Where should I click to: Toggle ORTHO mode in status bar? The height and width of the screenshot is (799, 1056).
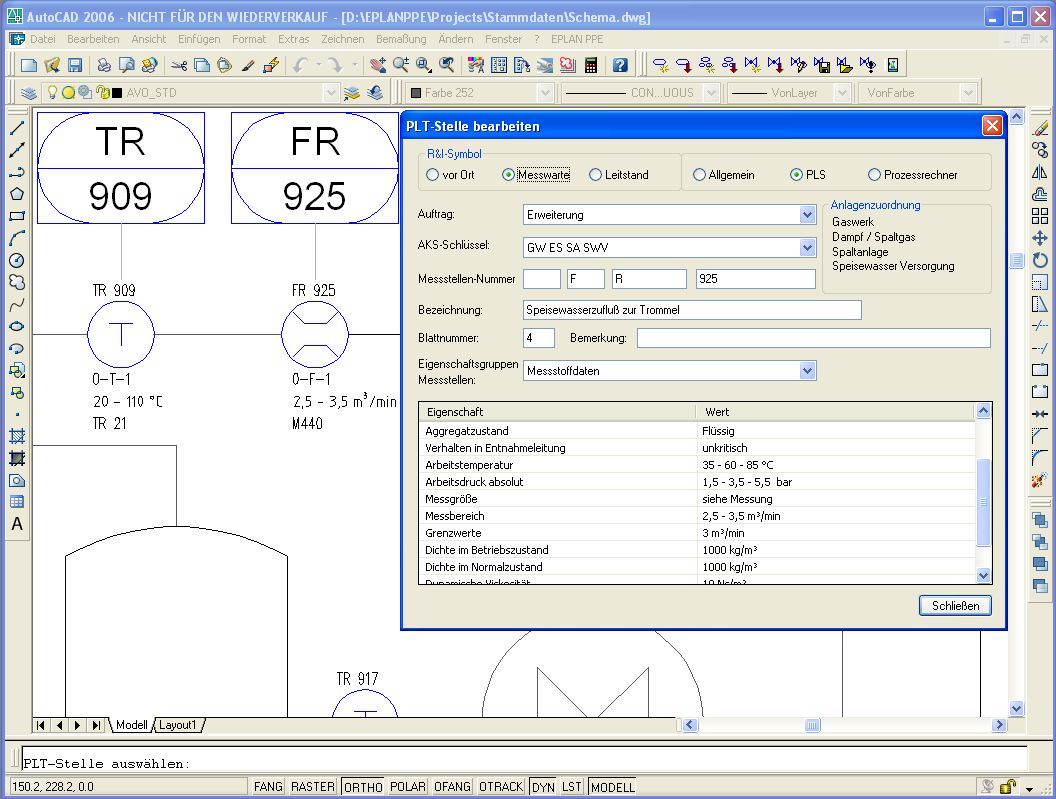[x=363, y=787]
